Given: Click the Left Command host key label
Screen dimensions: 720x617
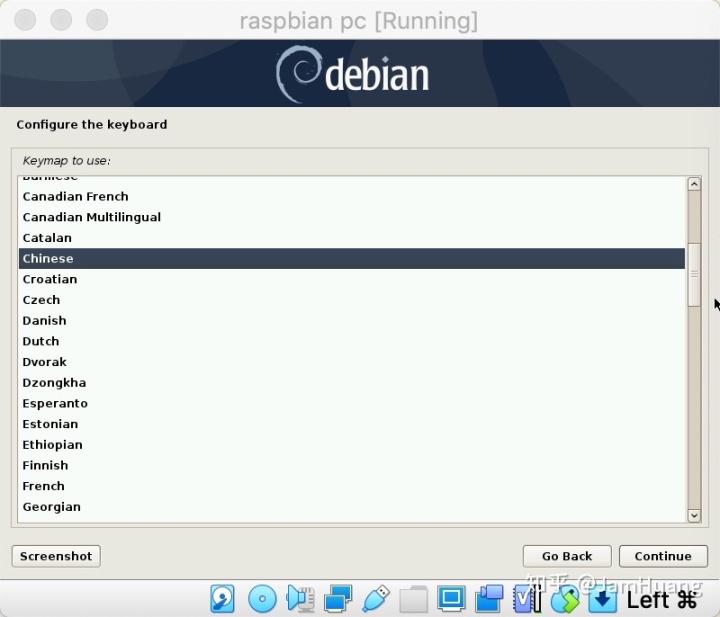Looking at the screenshot, I should pyautogui.click(x=662, y=600).
